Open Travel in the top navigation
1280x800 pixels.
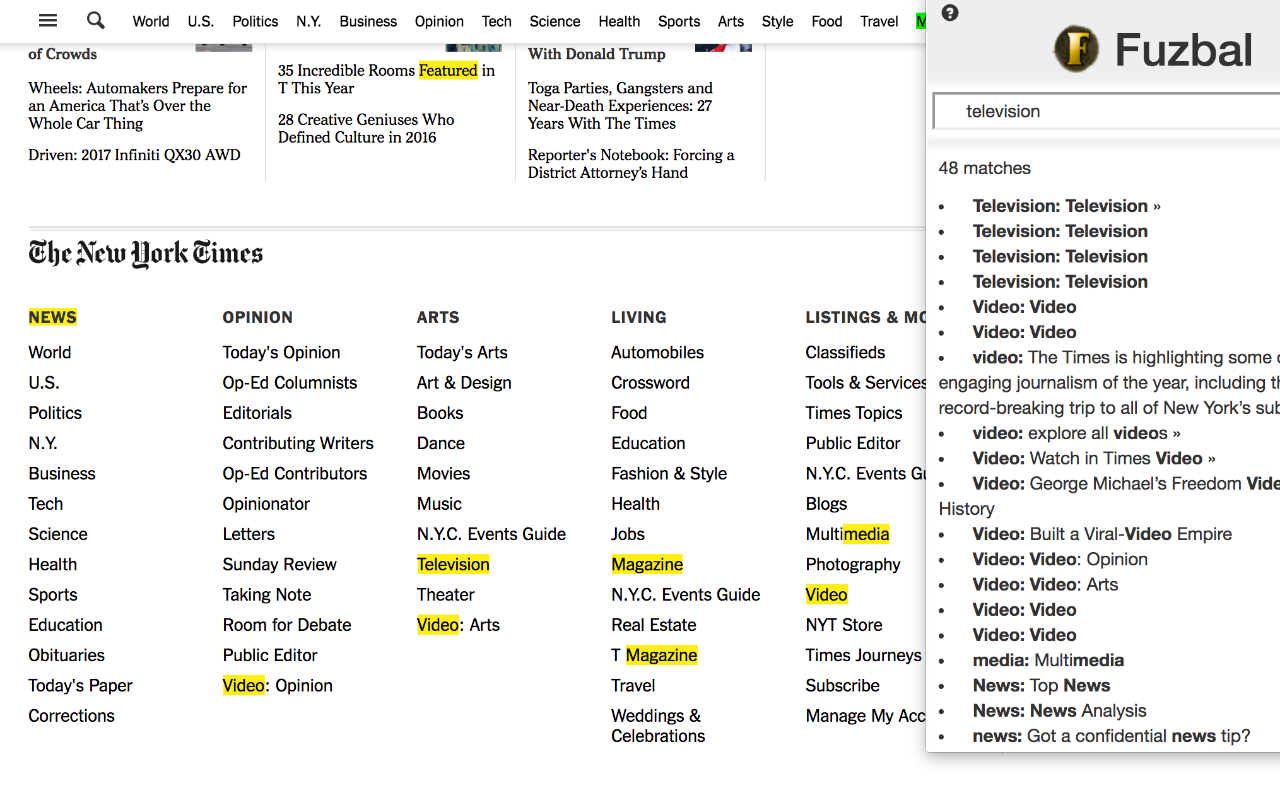[x=879, y=21]
